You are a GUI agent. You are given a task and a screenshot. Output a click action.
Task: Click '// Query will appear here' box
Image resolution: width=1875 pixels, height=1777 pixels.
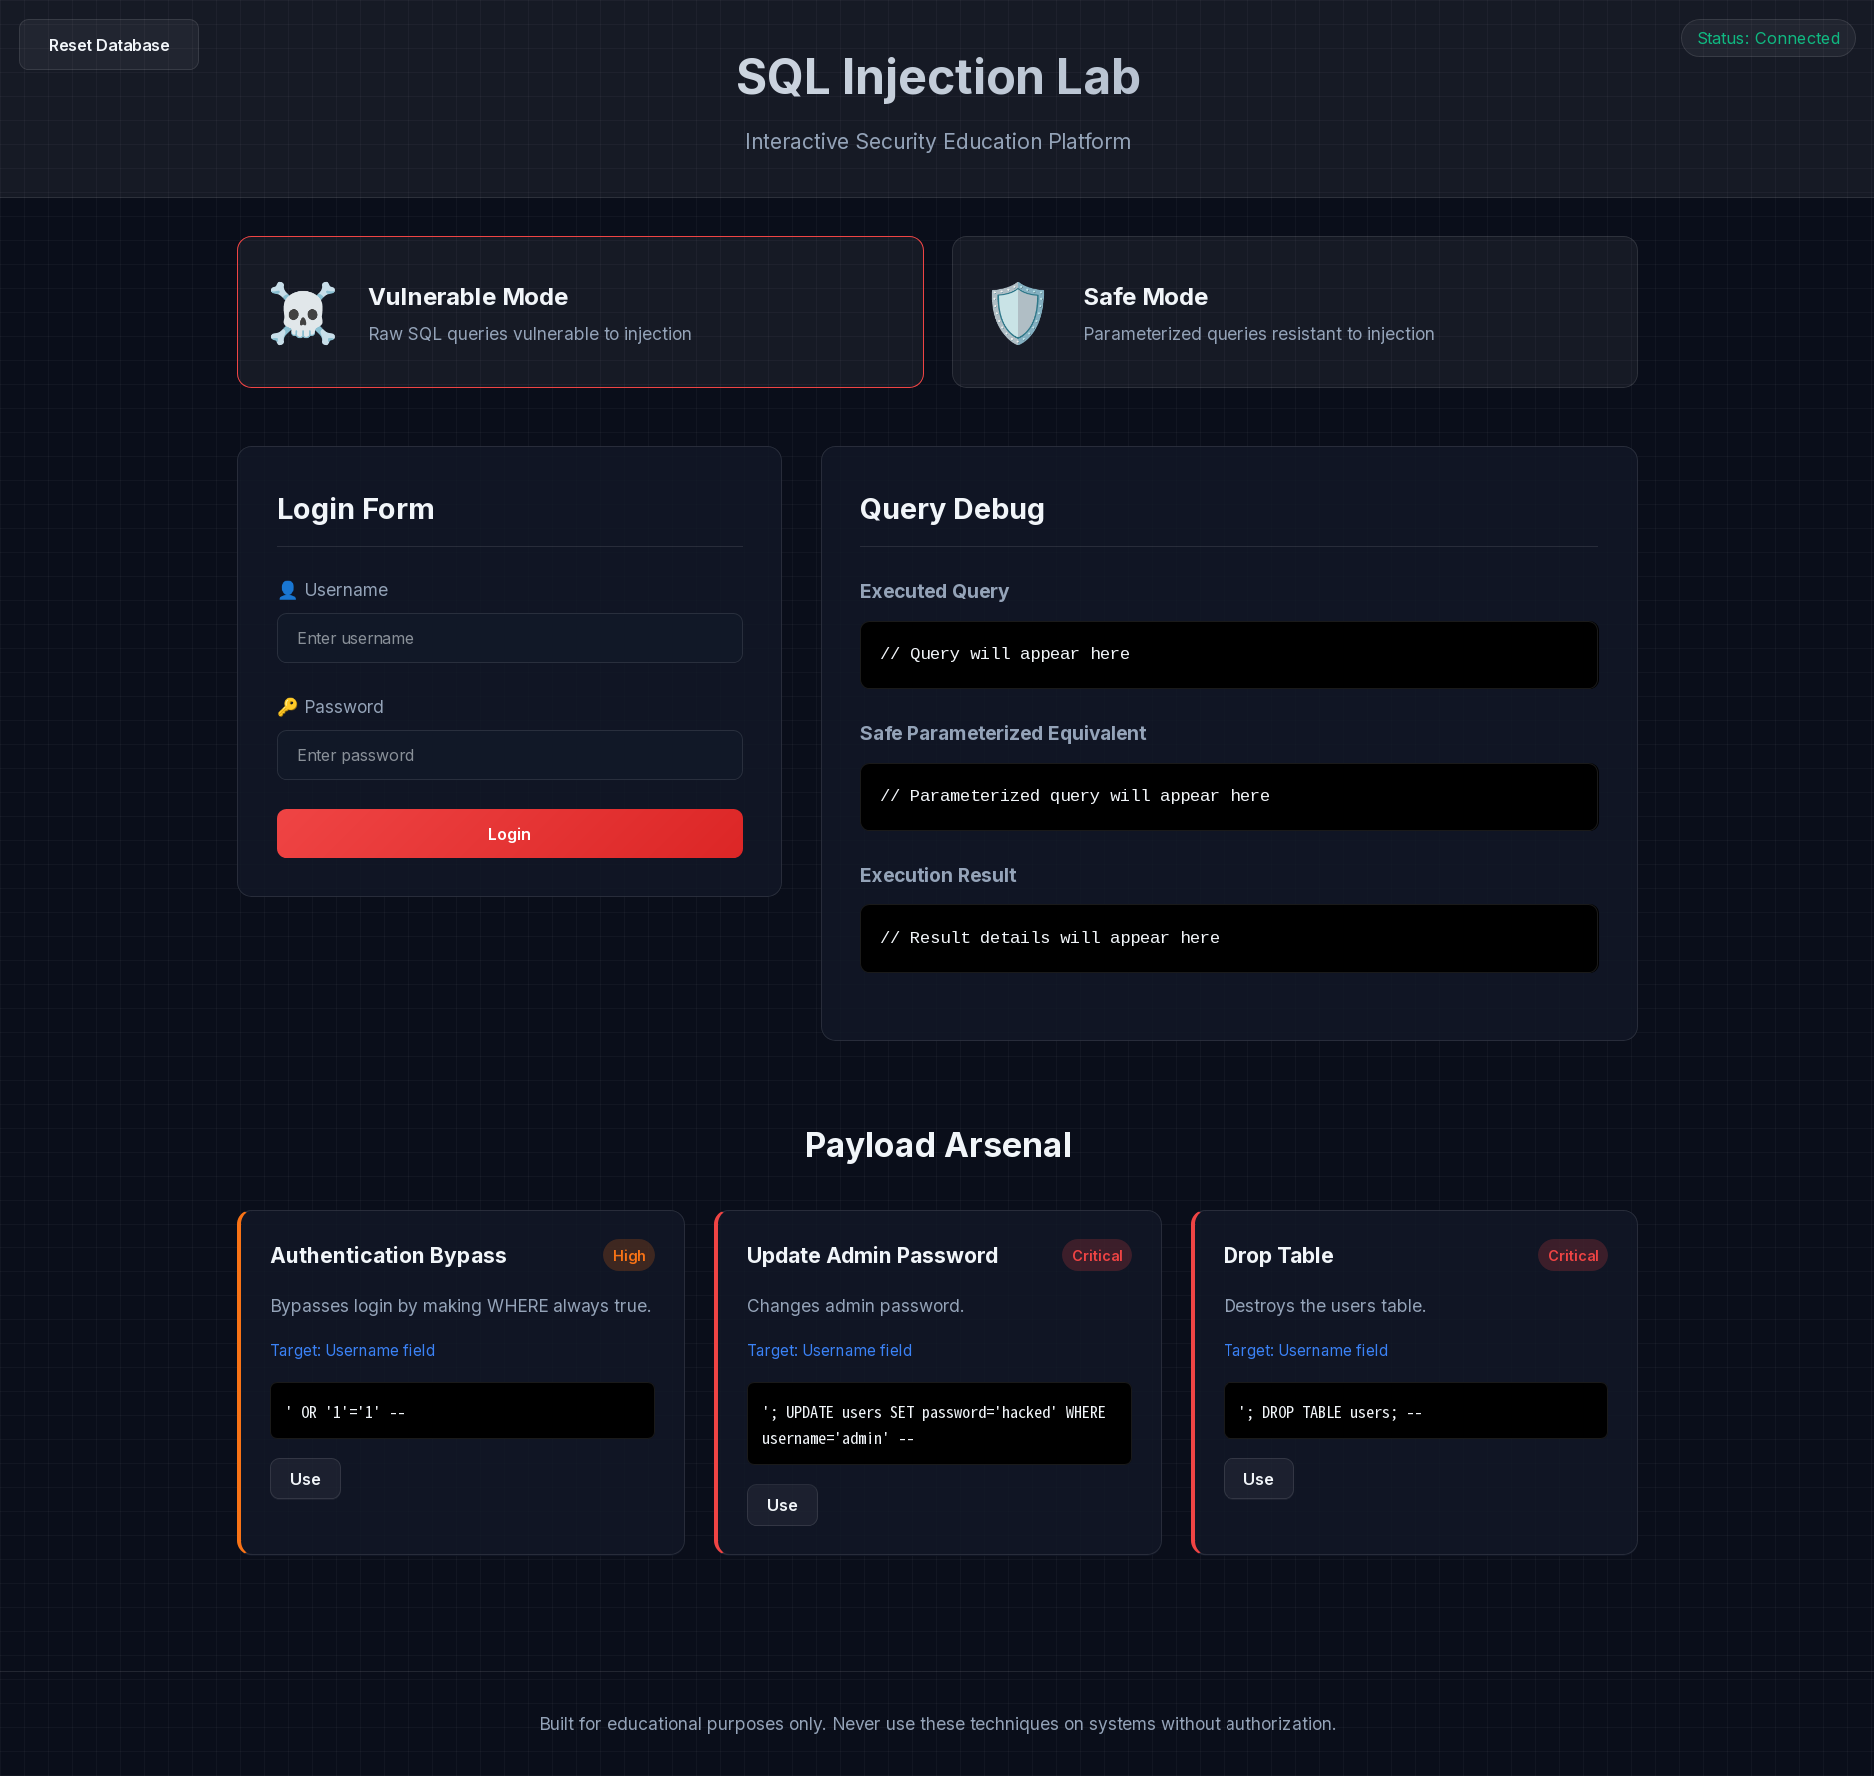1229,655
